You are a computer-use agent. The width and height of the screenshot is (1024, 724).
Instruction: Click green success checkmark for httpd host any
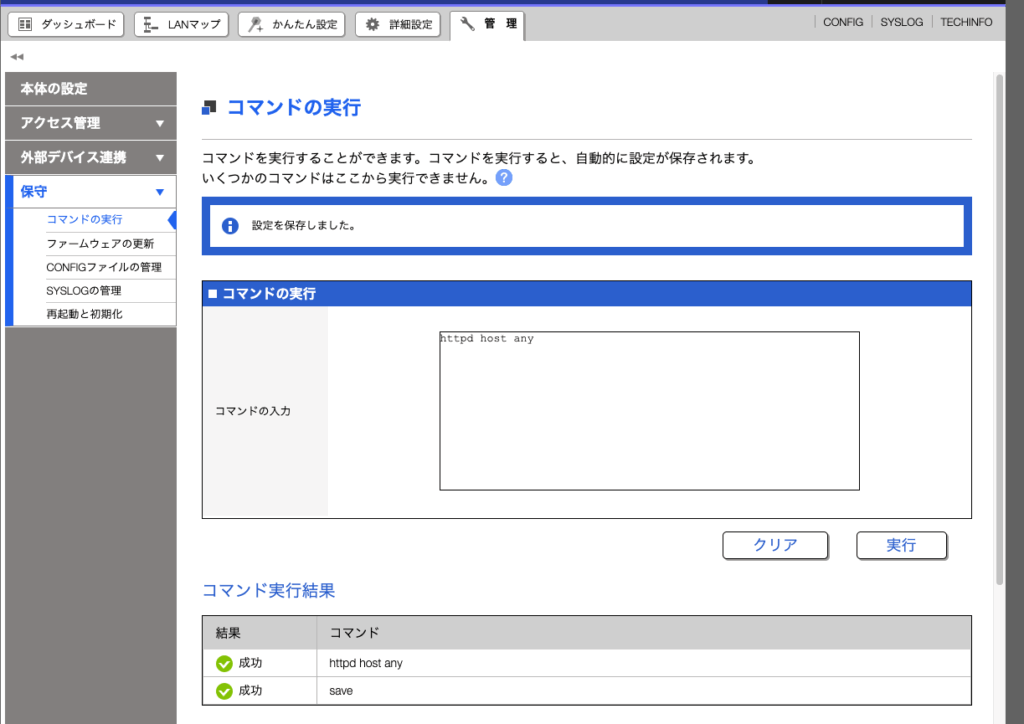click(x=224, y=663)
